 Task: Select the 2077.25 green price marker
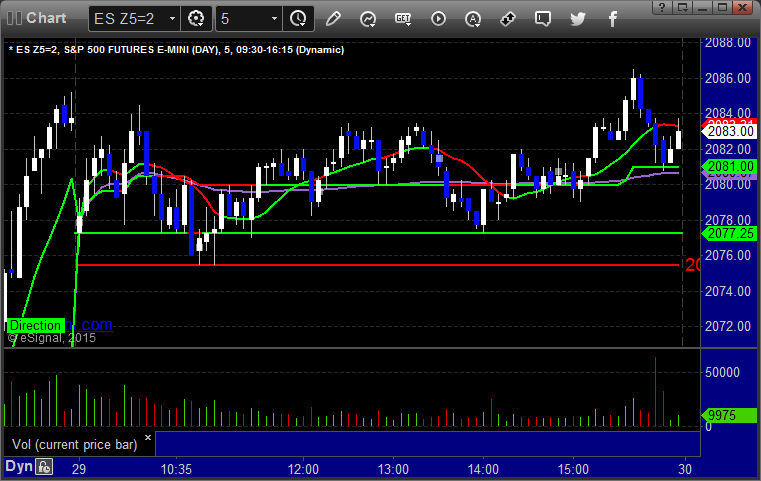[x=729, y=233]
